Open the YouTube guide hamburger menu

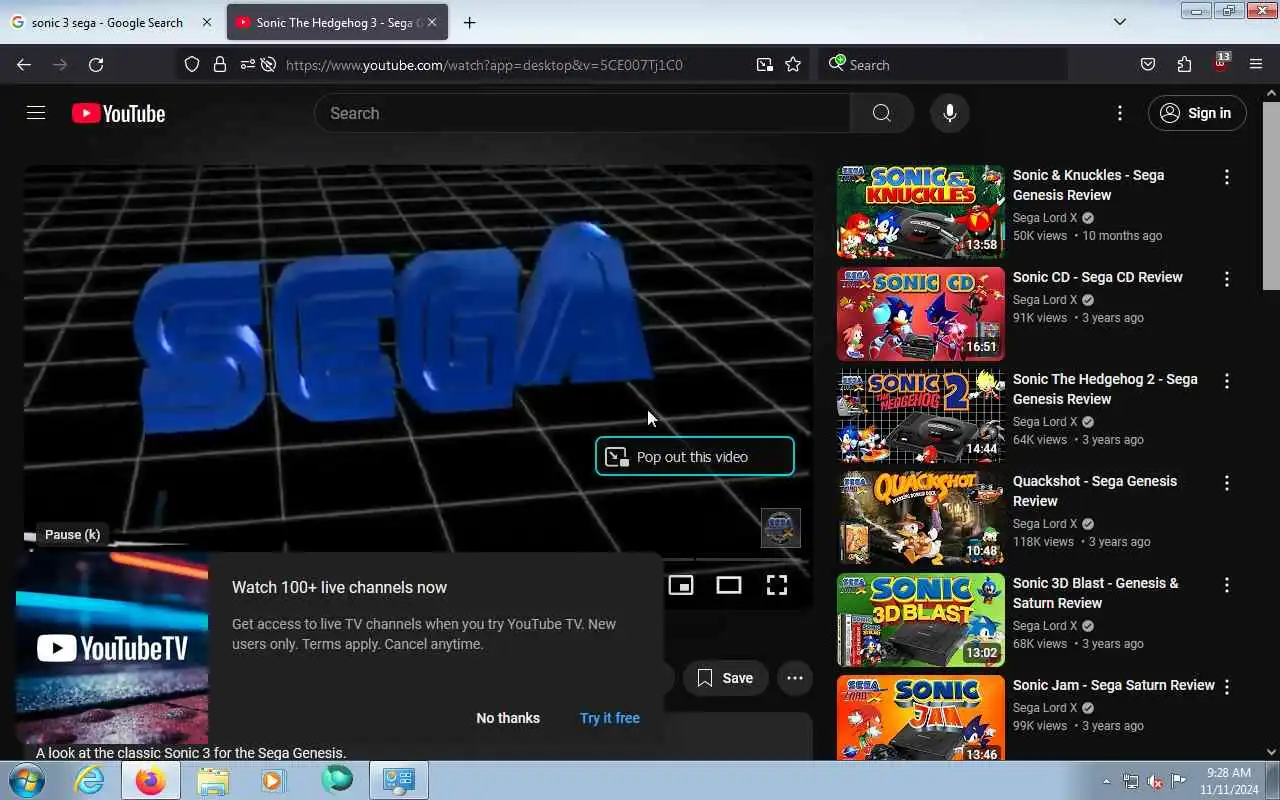(36, 113)
